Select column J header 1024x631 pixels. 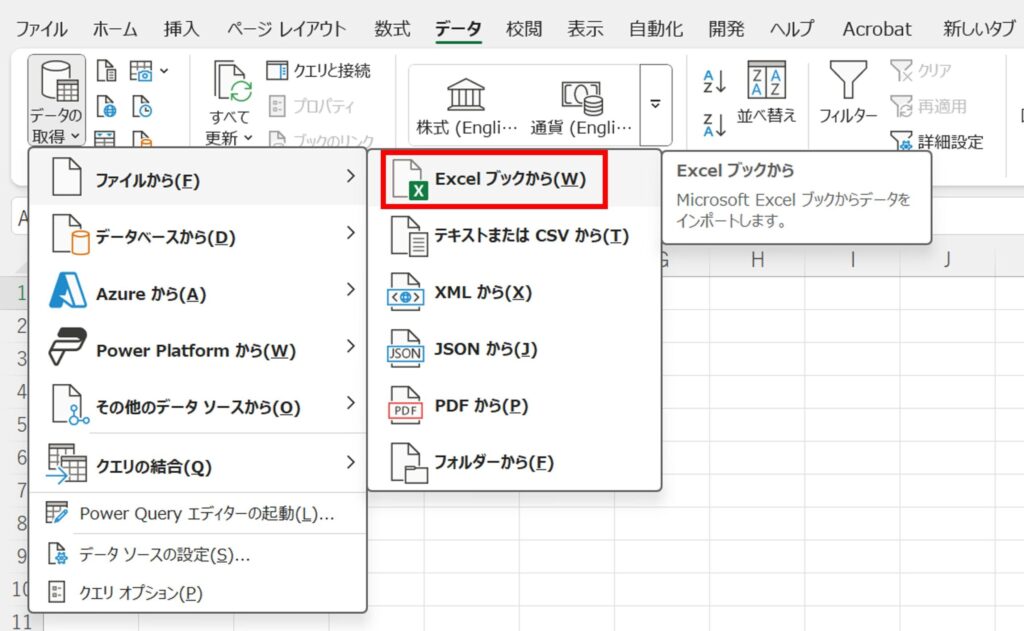click(x=947, y=261)
